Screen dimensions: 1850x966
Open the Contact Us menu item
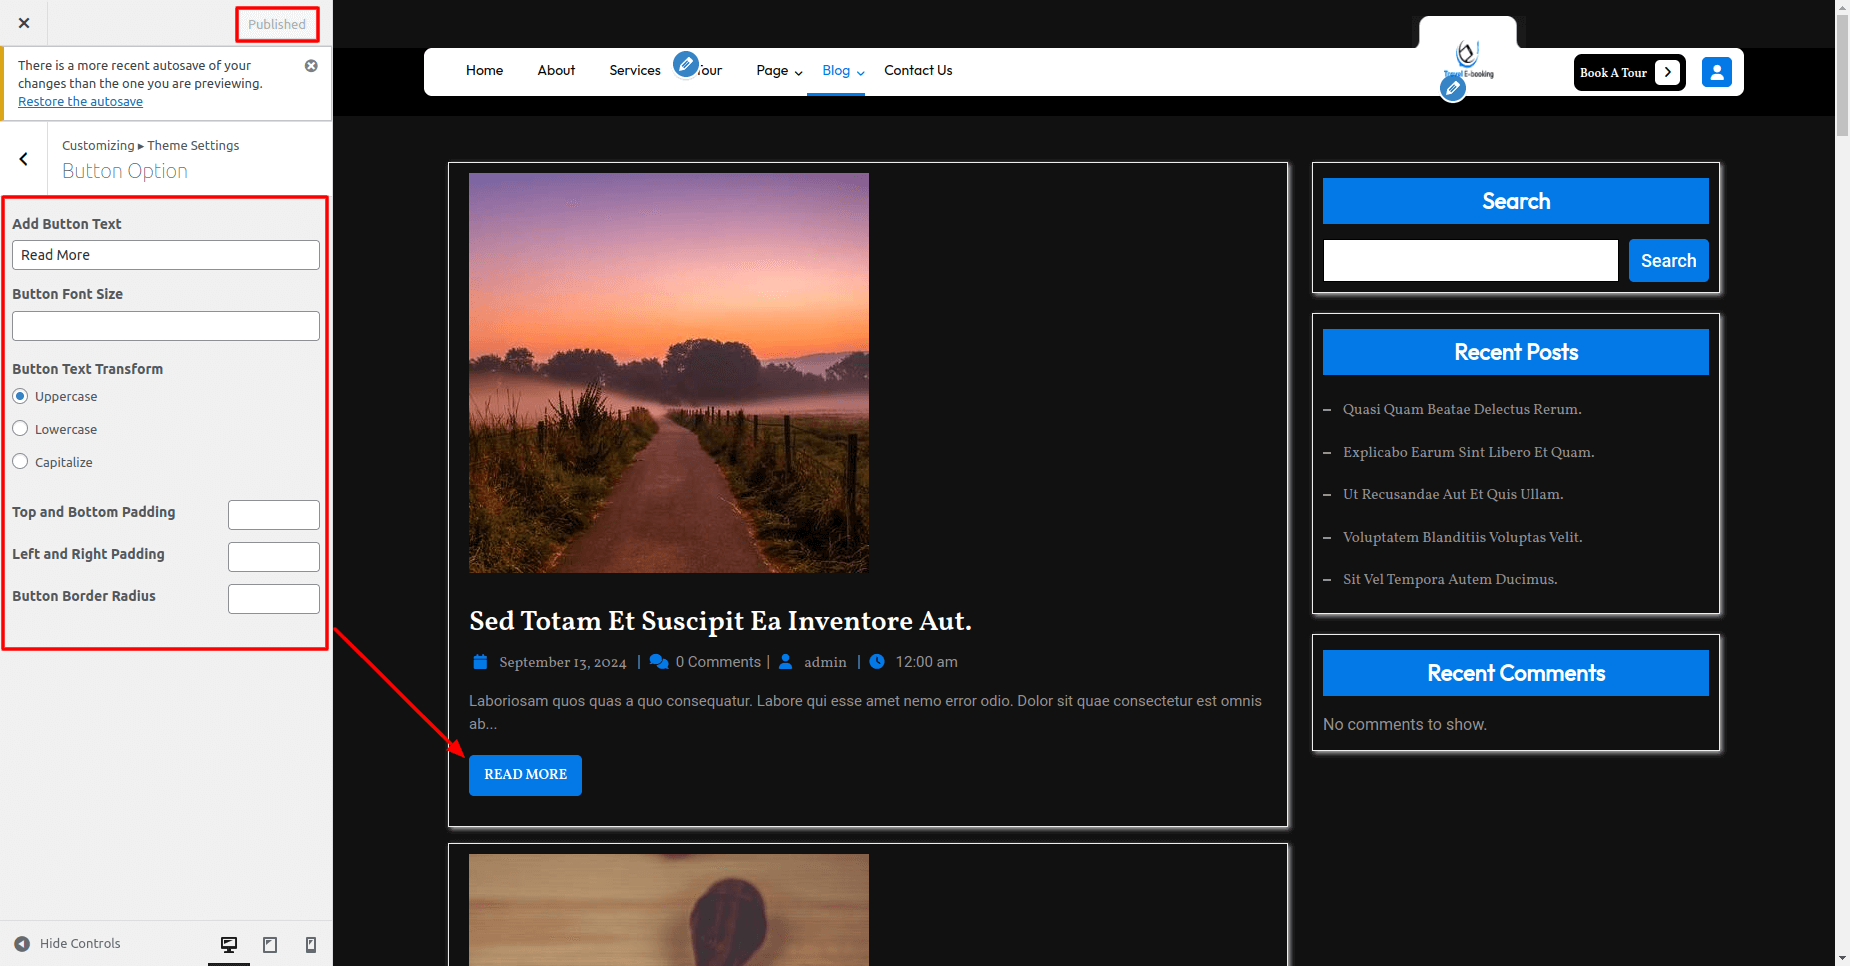[x=917, y=71]
